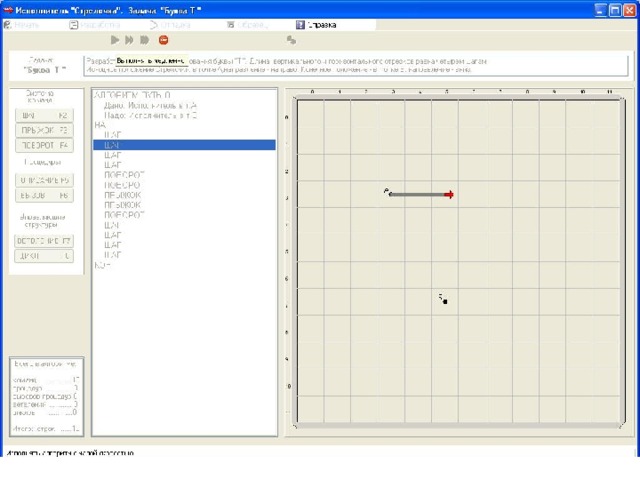Open the Справка tab

tap(317, 25)
